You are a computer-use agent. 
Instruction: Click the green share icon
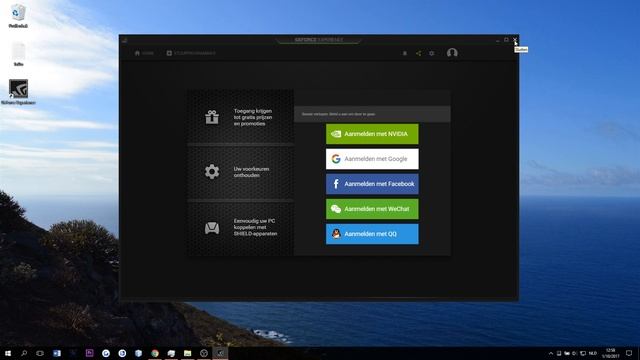pos(418,53)
